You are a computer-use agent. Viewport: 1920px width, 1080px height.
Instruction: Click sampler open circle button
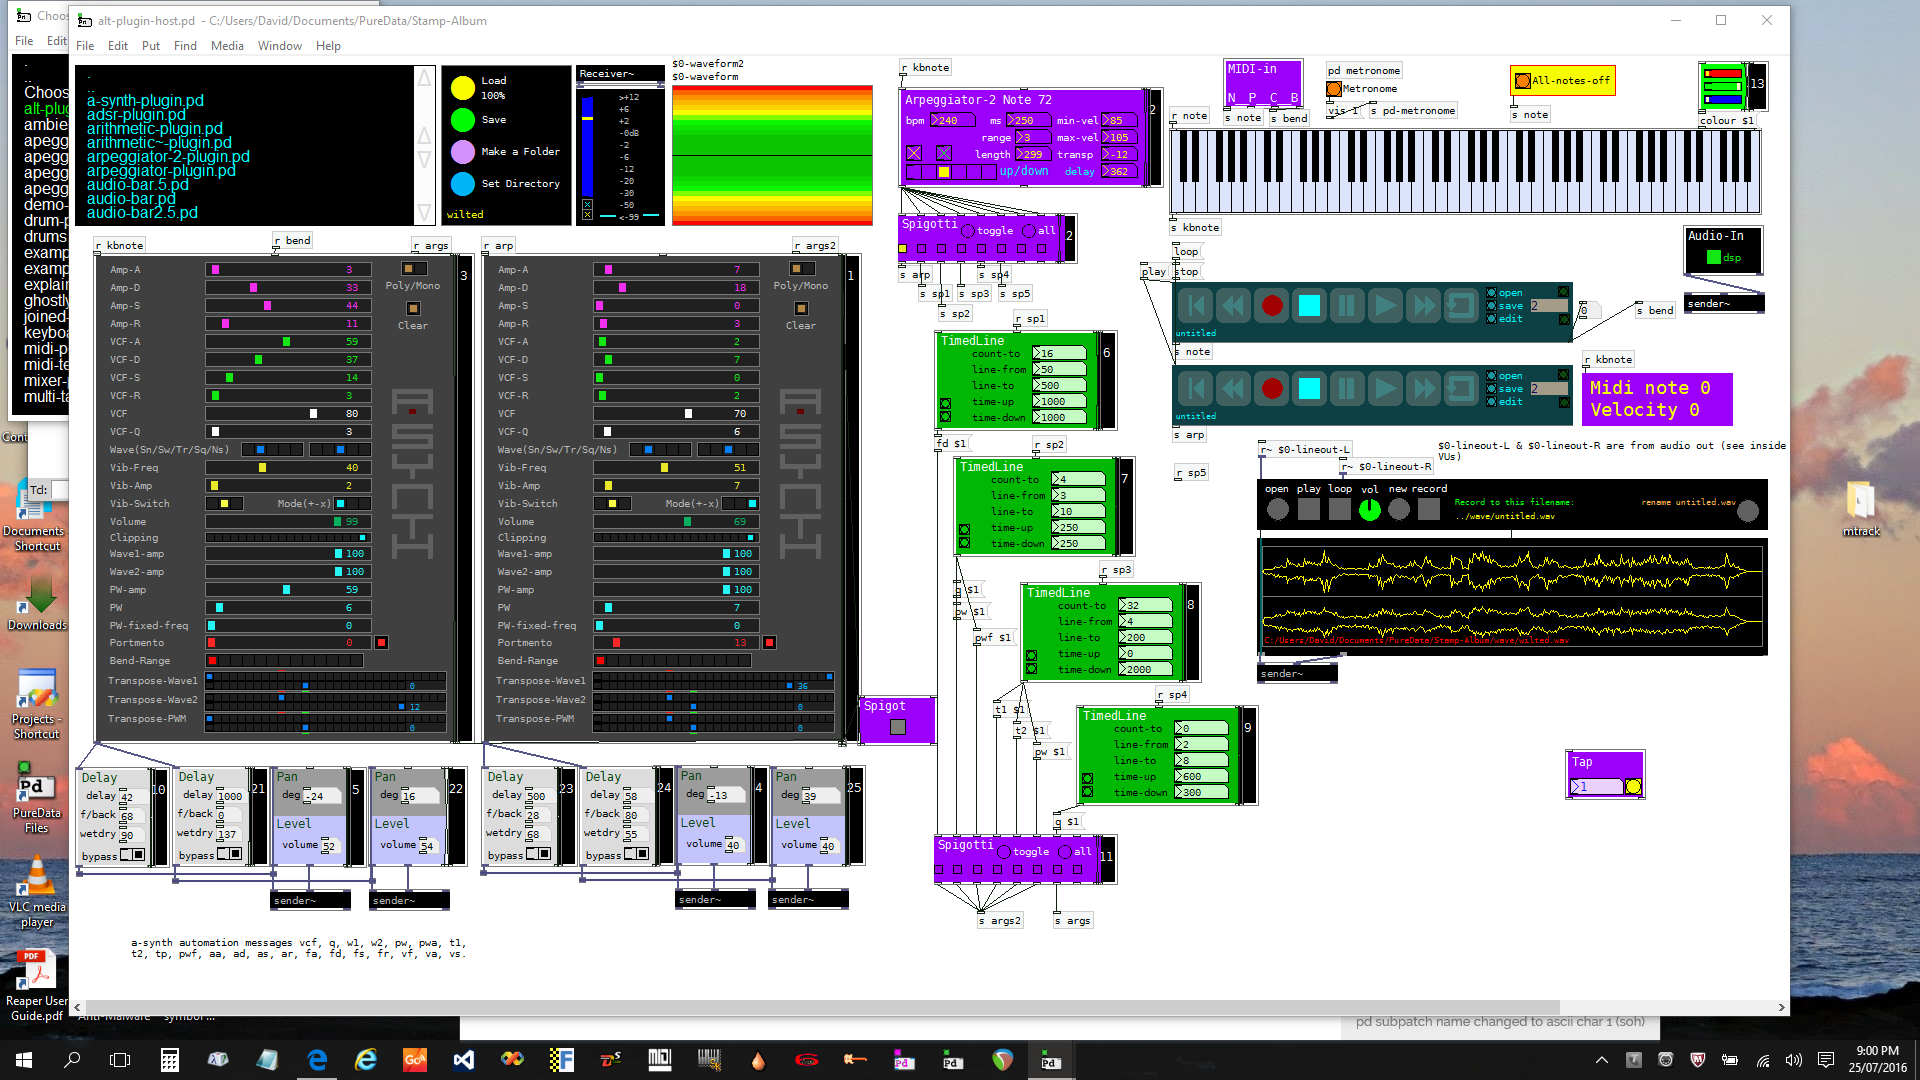click(1277, 510)
